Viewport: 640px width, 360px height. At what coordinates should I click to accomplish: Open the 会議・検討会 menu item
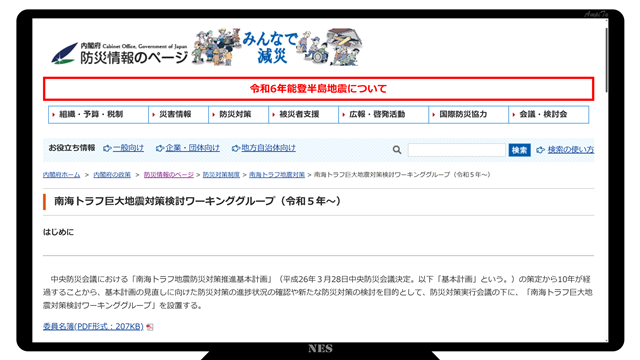[x=549, y=114]
